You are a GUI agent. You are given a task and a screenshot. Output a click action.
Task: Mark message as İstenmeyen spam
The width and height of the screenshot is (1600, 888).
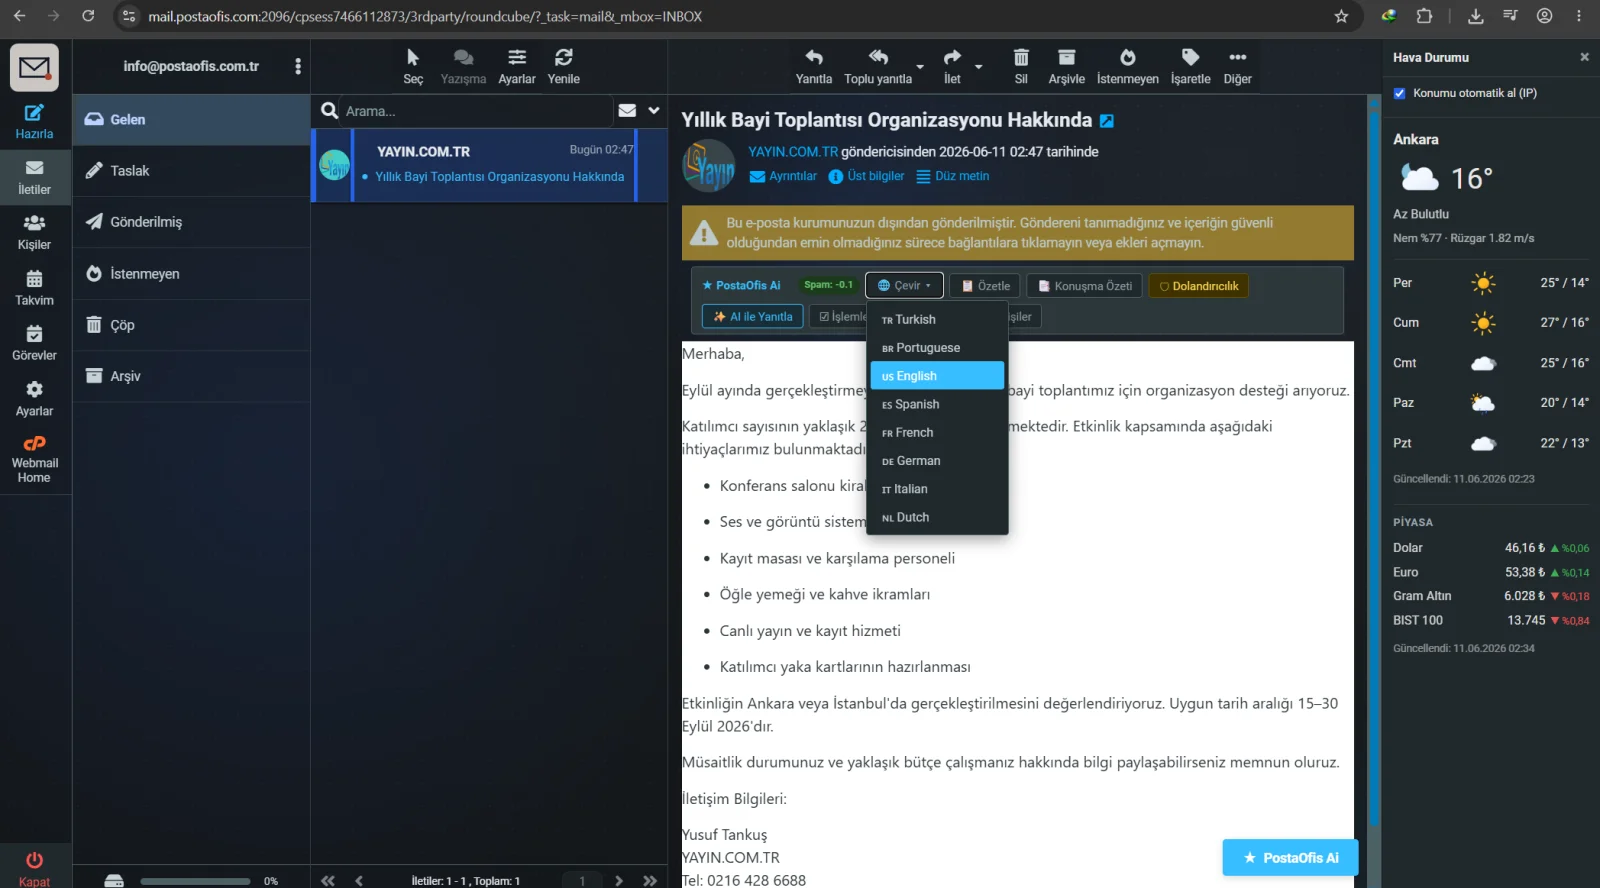(x=1128, y=66)
